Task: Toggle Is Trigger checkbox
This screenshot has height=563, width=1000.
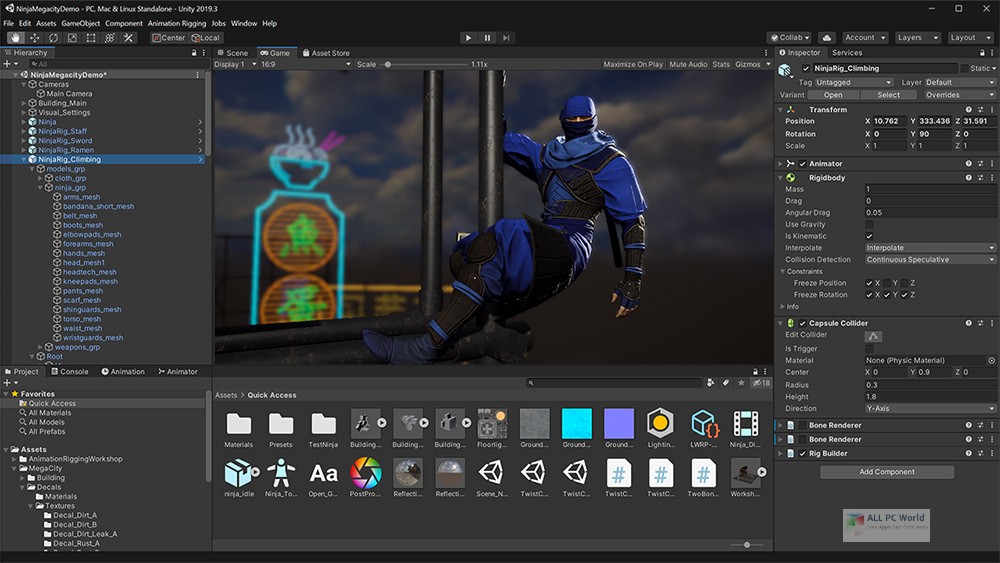Action: tap(869, 349)
